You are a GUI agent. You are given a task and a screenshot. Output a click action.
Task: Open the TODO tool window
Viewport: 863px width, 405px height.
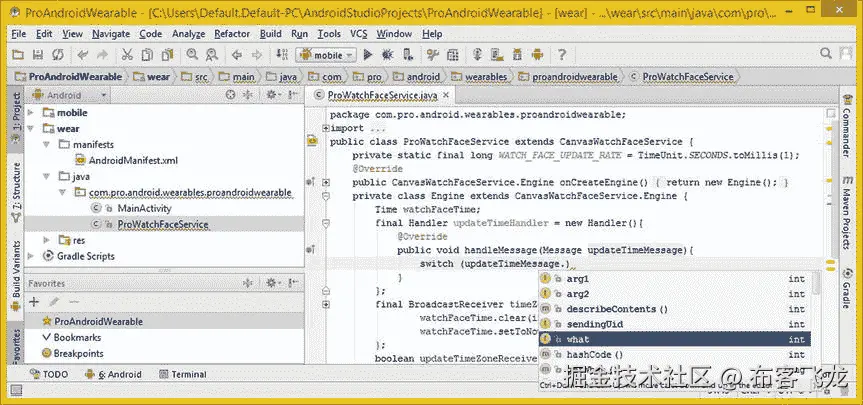click(50, 374)
